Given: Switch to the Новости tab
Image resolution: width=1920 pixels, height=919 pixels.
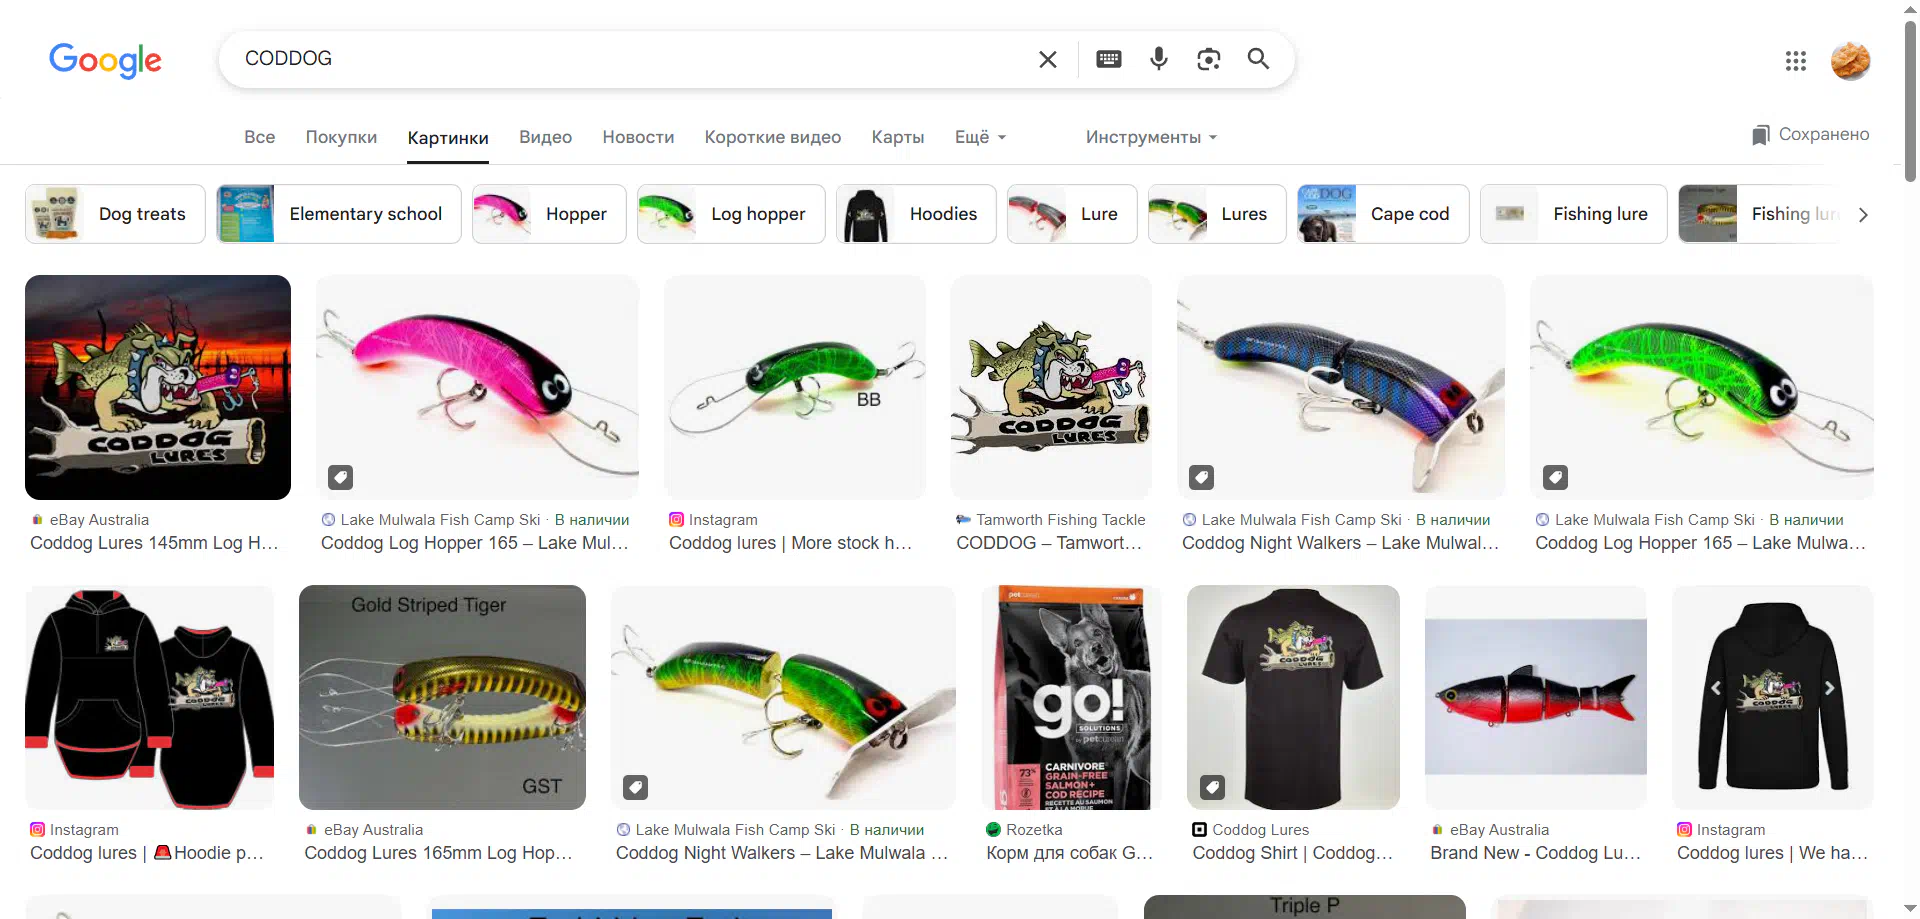Looking at the screenshot, I should [x=638, y=137].
